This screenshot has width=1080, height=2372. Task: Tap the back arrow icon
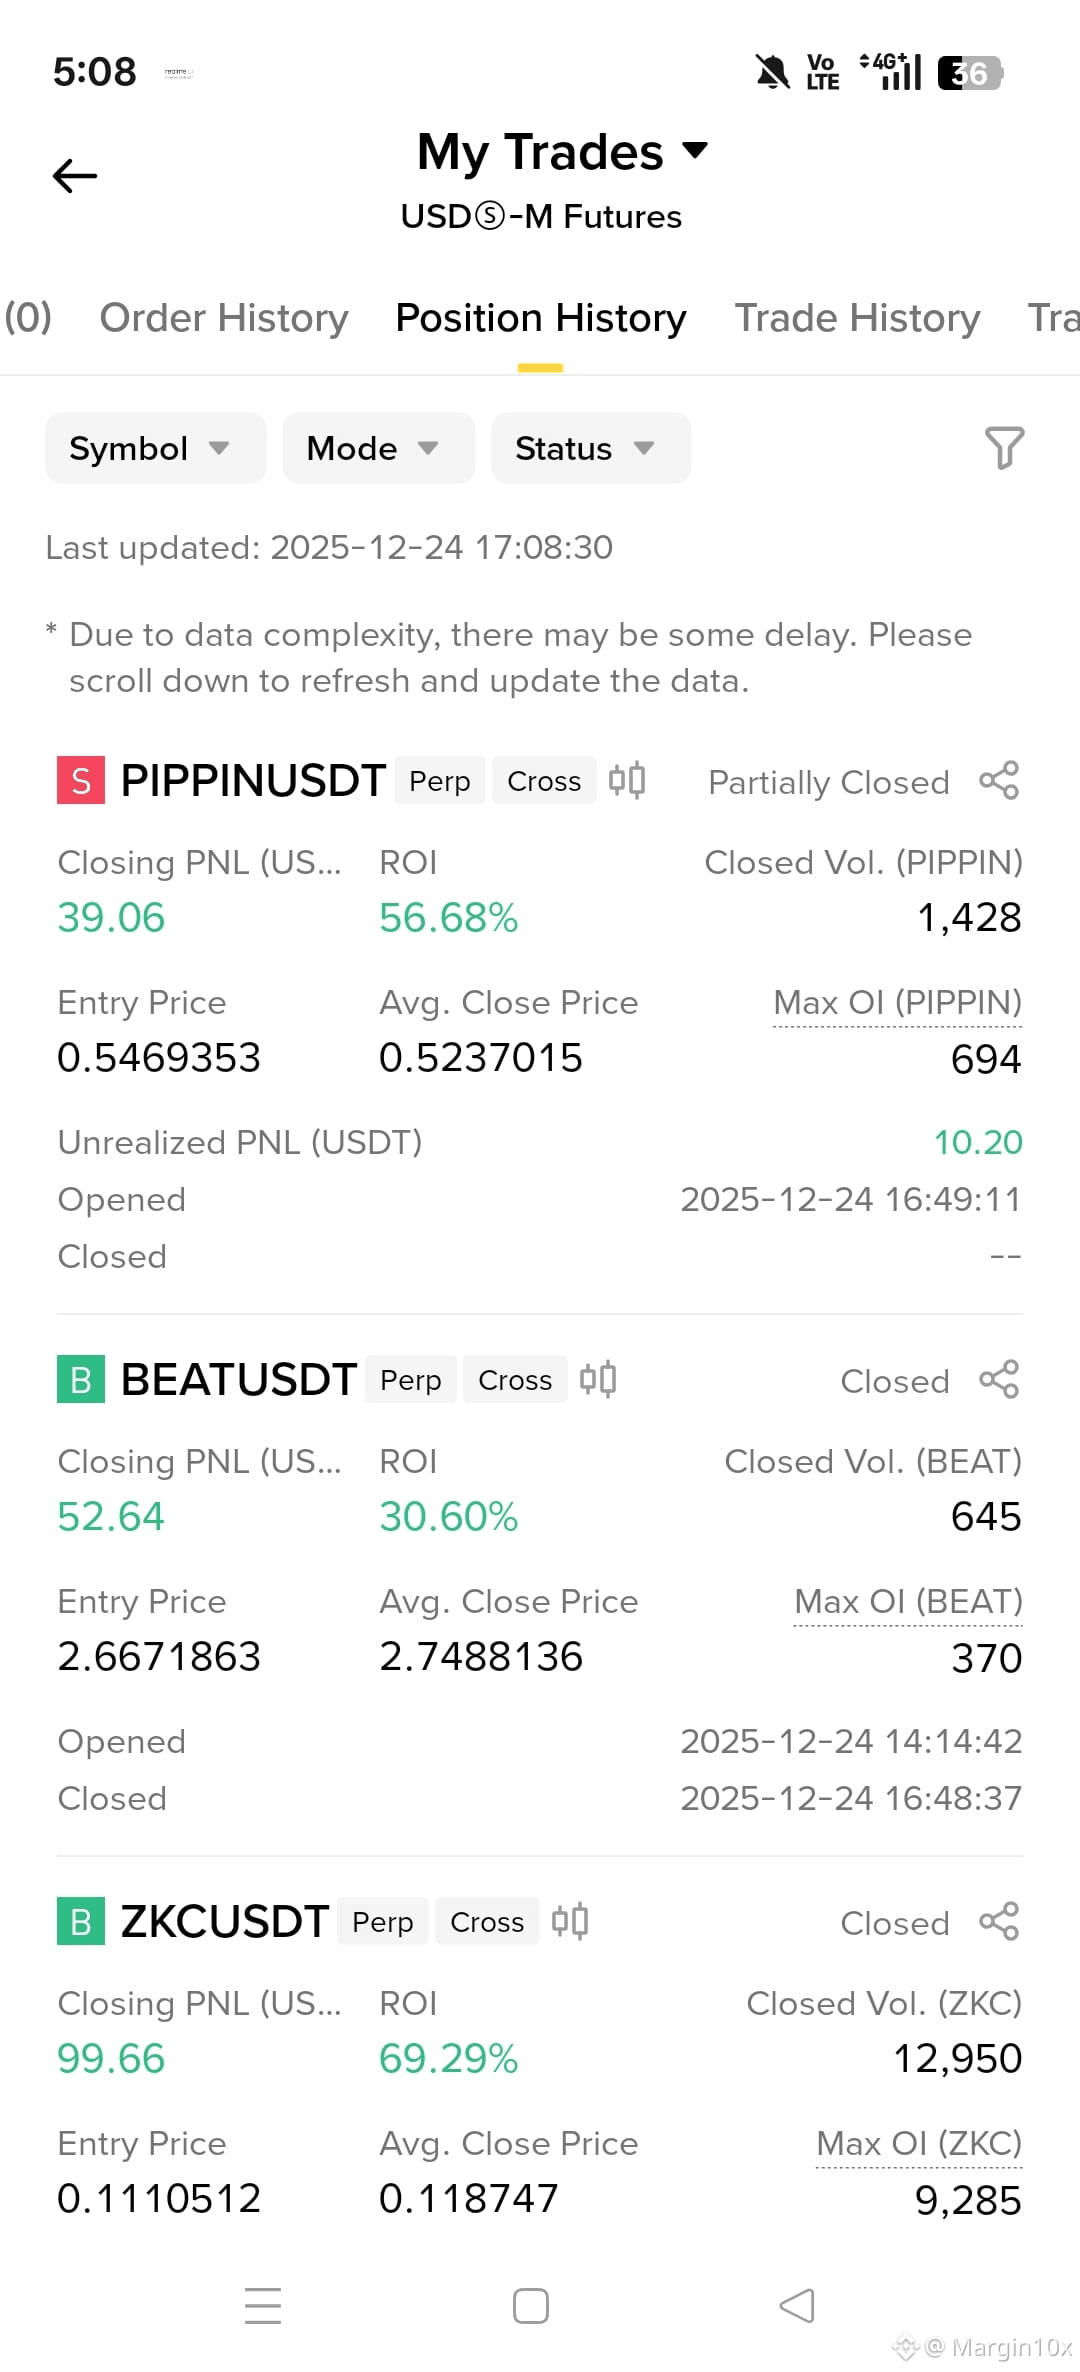(x=75, y=176)
